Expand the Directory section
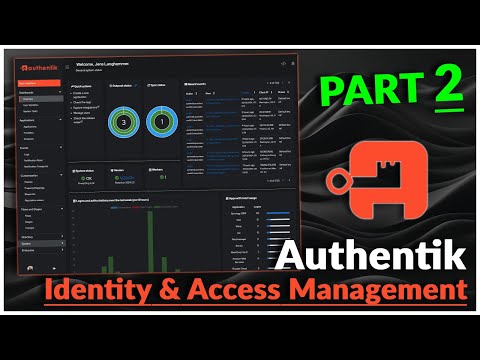 coord(42,237)
